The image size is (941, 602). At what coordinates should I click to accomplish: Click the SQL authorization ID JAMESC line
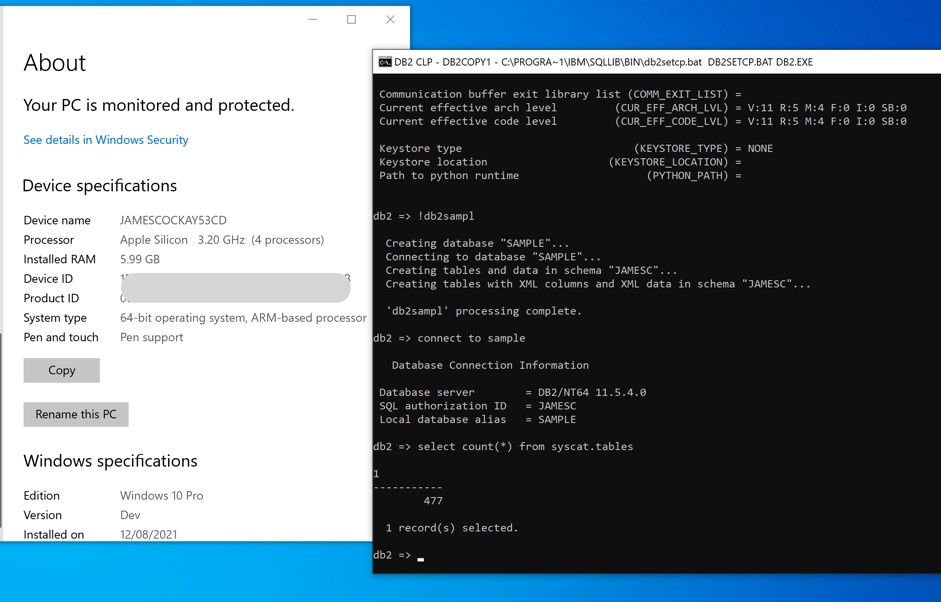click(478, 406)
